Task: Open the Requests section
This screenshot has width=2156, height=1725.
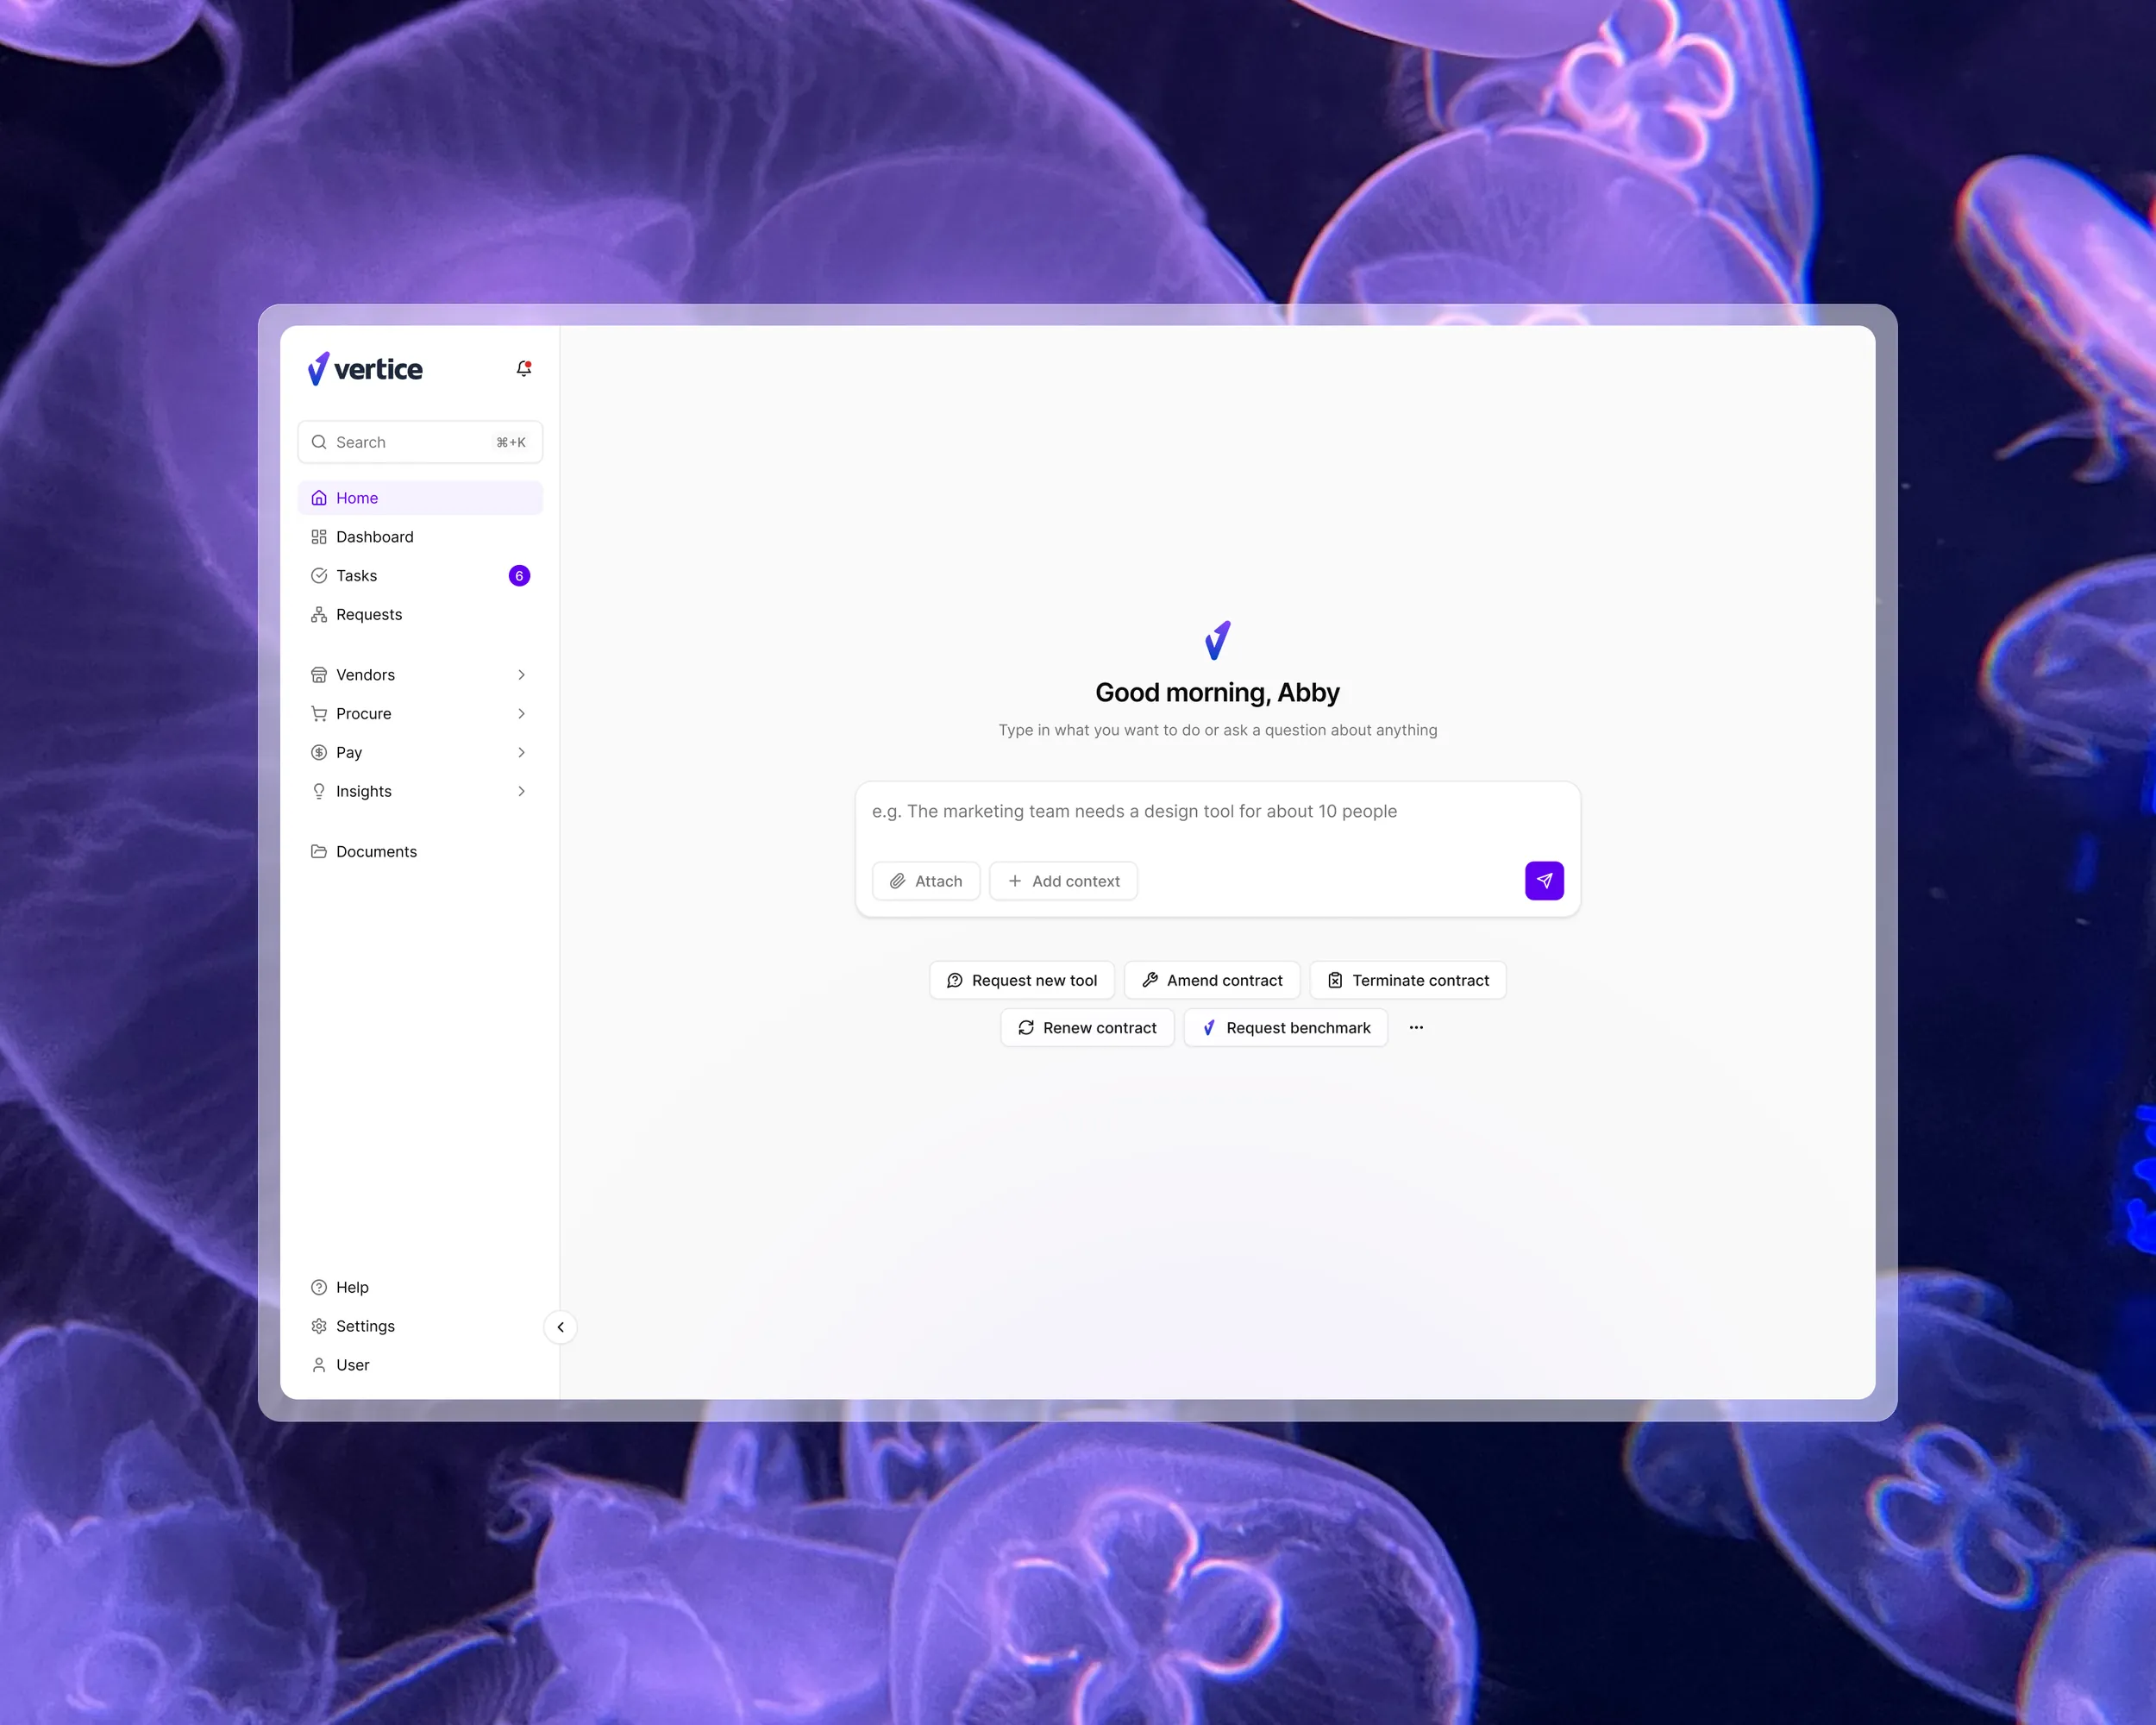Action: pos(420,615)
